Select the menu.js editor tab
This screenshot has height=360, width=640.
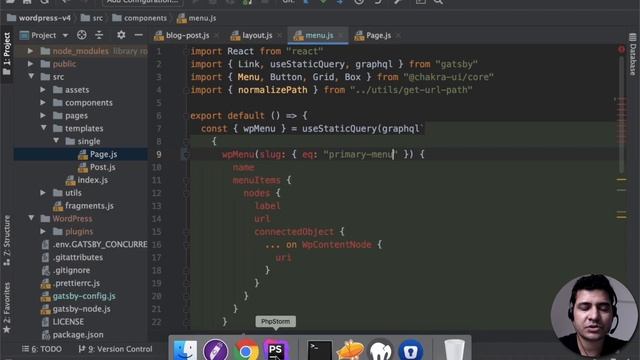click(319, 36)
